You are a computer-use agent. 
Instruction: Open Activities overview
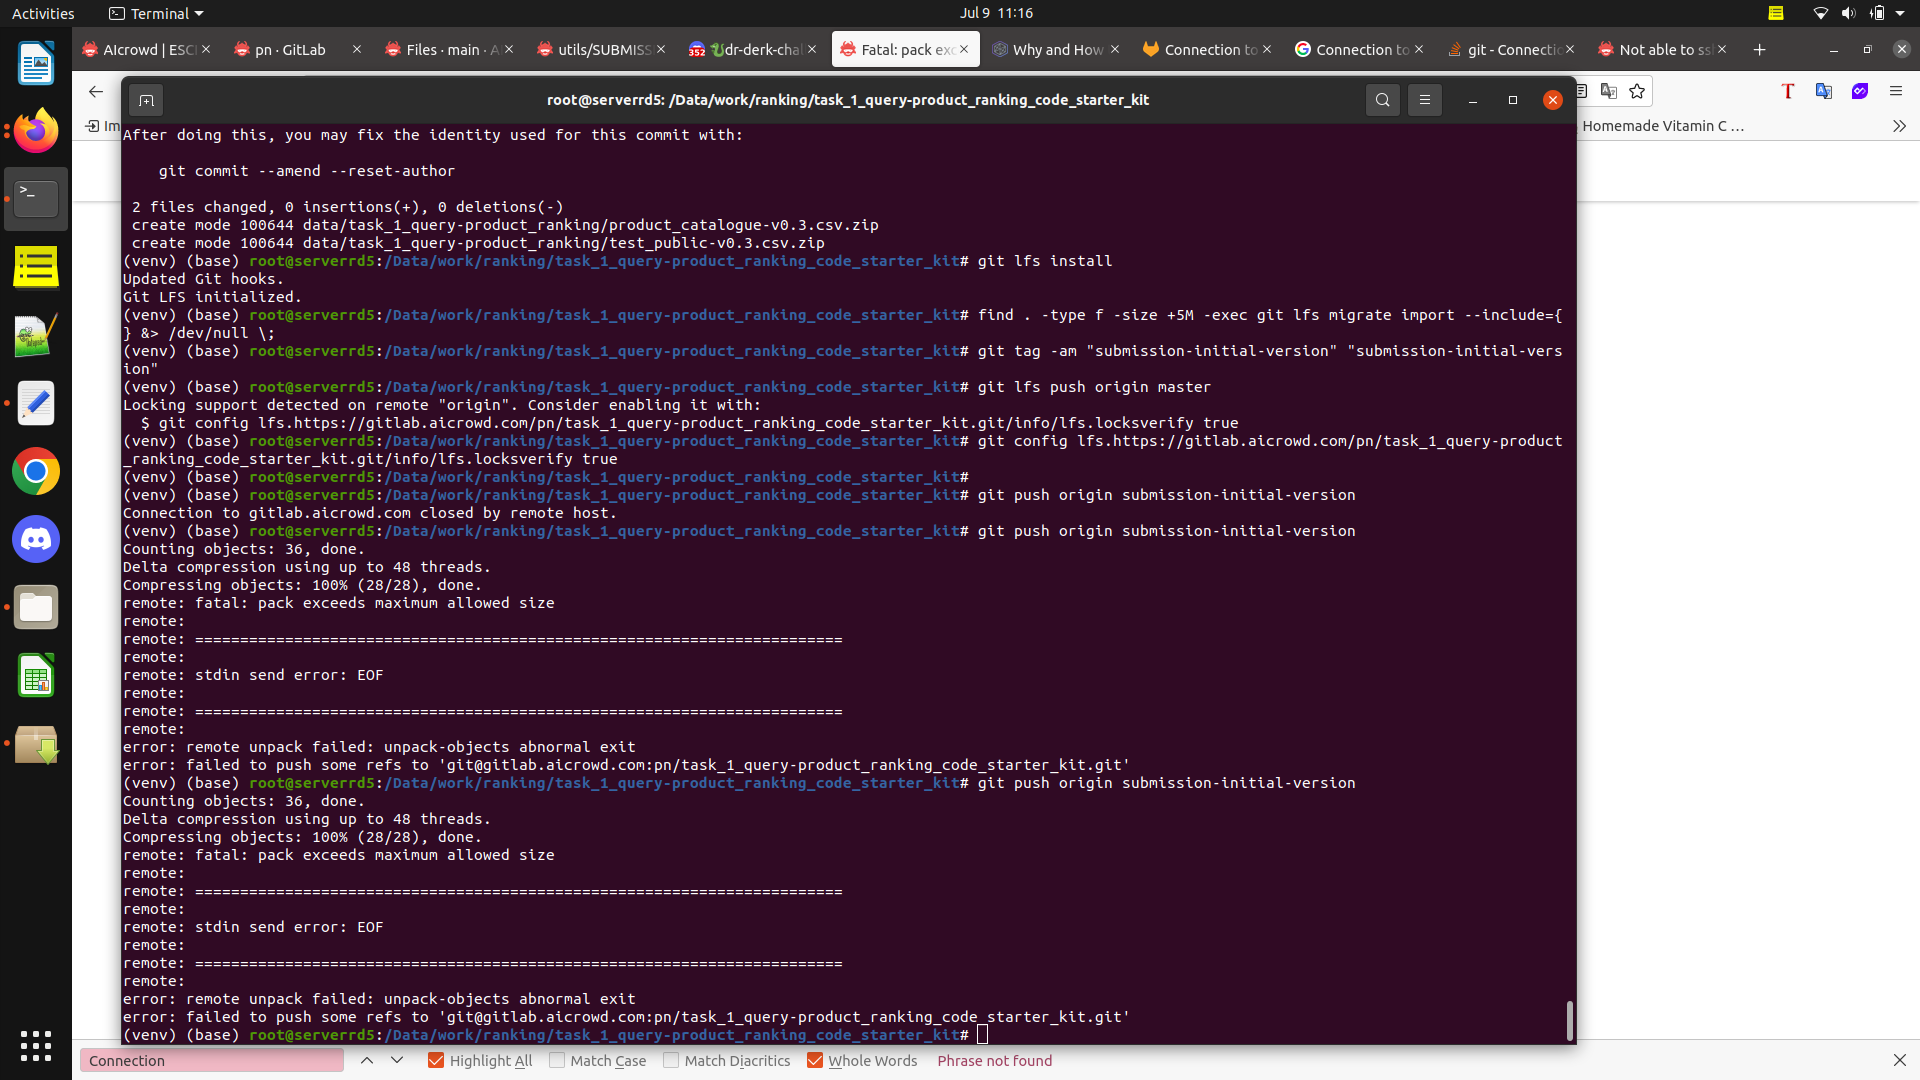pyautogui.click(x=43, y=13)
